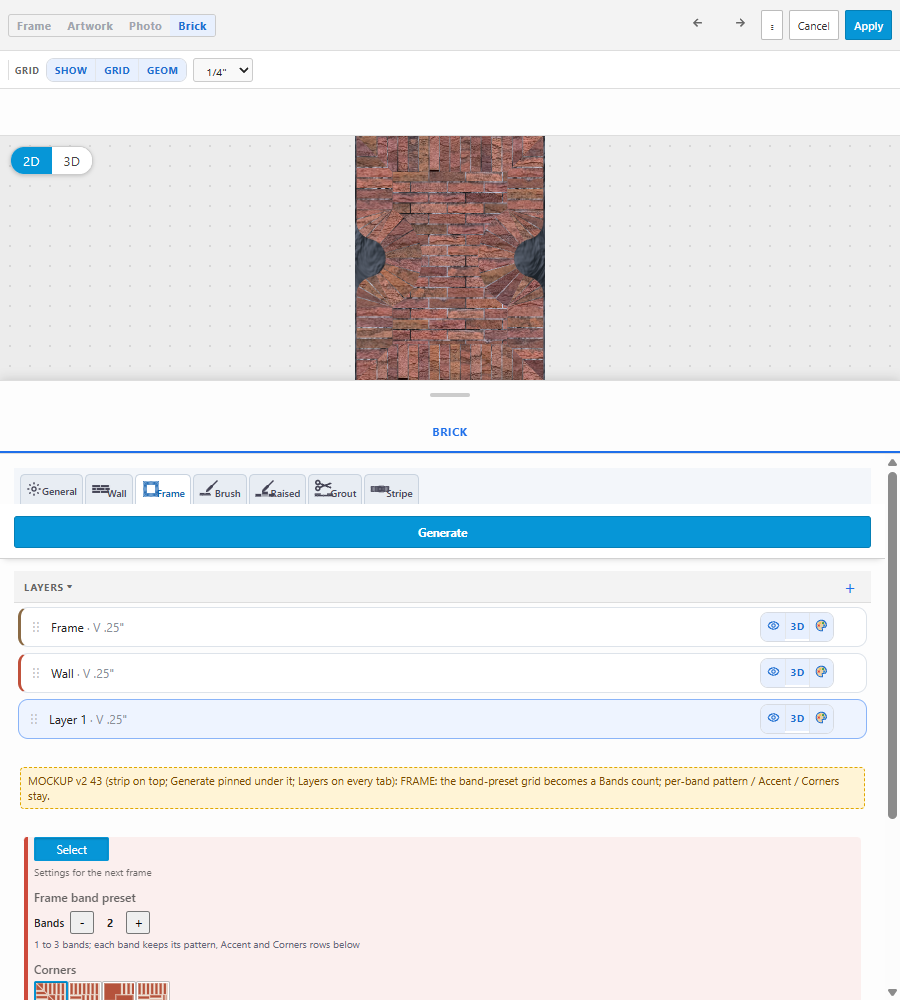Click the panel grabber handle above BRICK
The image size is (900, 1000).
coord(450,395)
